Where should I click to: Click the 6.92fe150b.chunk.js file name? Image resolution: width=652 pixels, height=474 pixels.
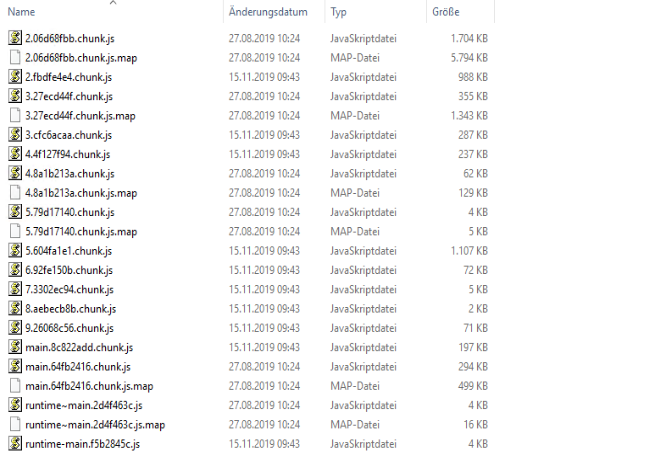tap(69, 270)
